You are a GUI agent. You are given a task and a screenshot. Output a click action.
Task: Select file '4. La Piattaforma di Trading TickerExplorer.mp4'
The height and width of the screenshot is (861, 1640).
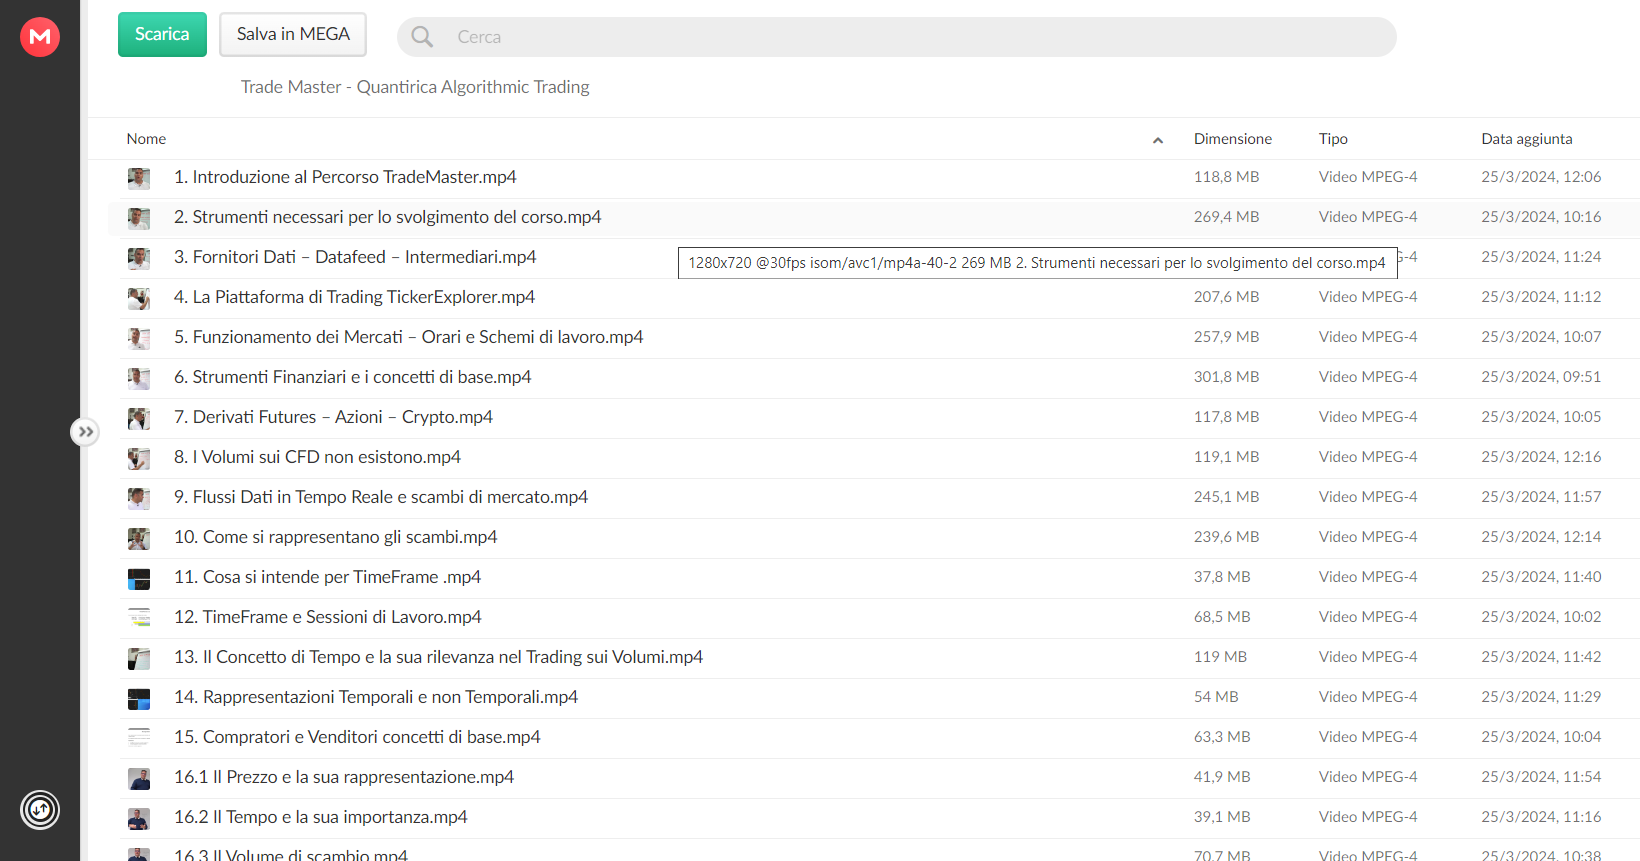point(354,297)
